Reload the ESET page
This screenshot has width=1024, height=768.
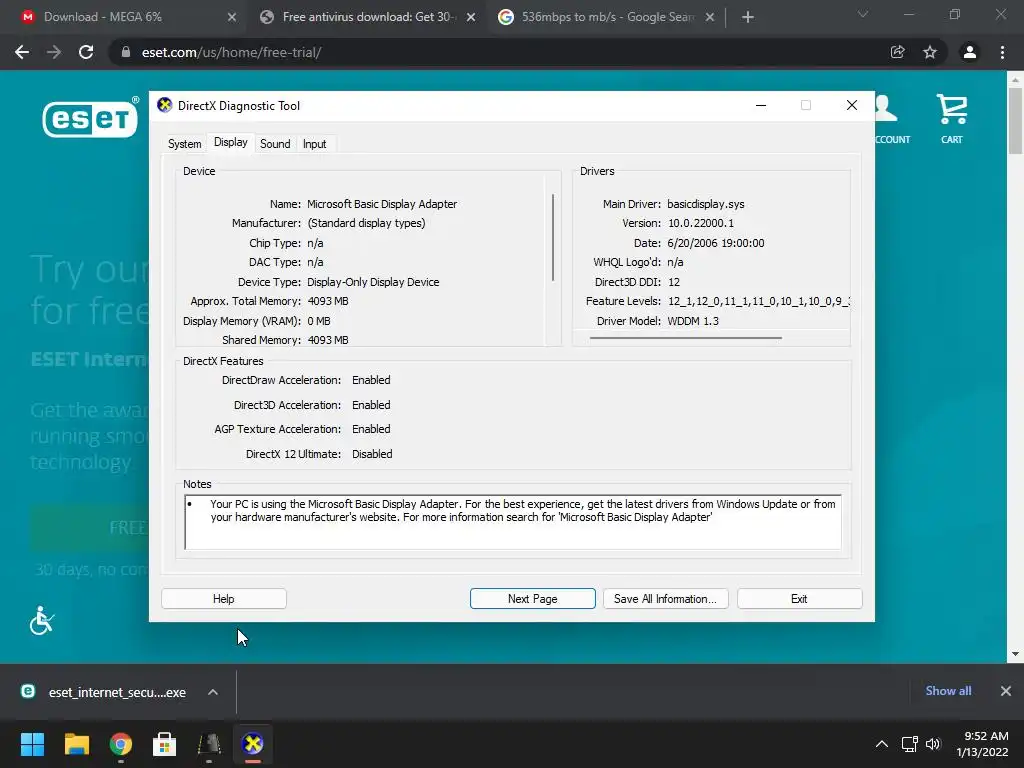coord(86,52)
